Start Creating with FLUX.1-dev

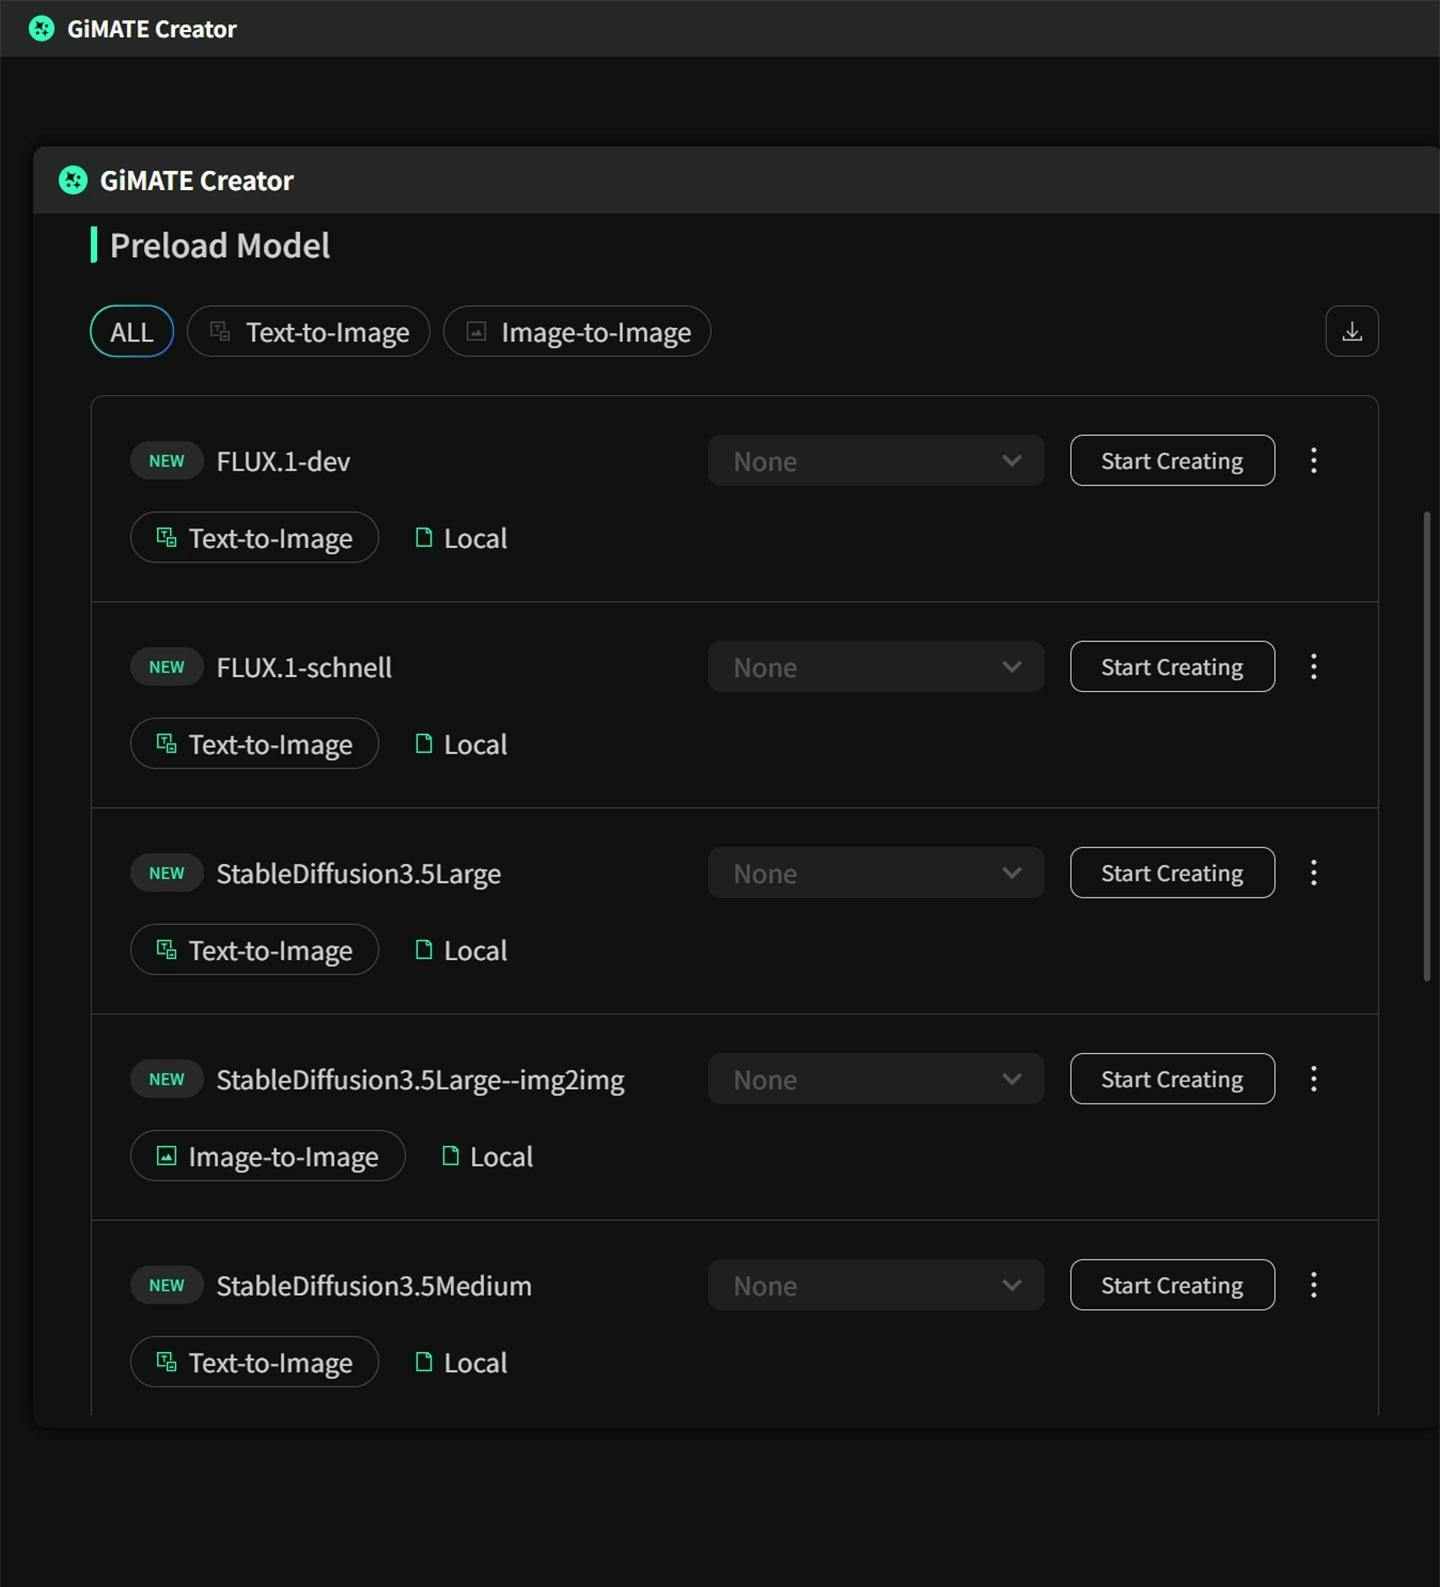1172,460
